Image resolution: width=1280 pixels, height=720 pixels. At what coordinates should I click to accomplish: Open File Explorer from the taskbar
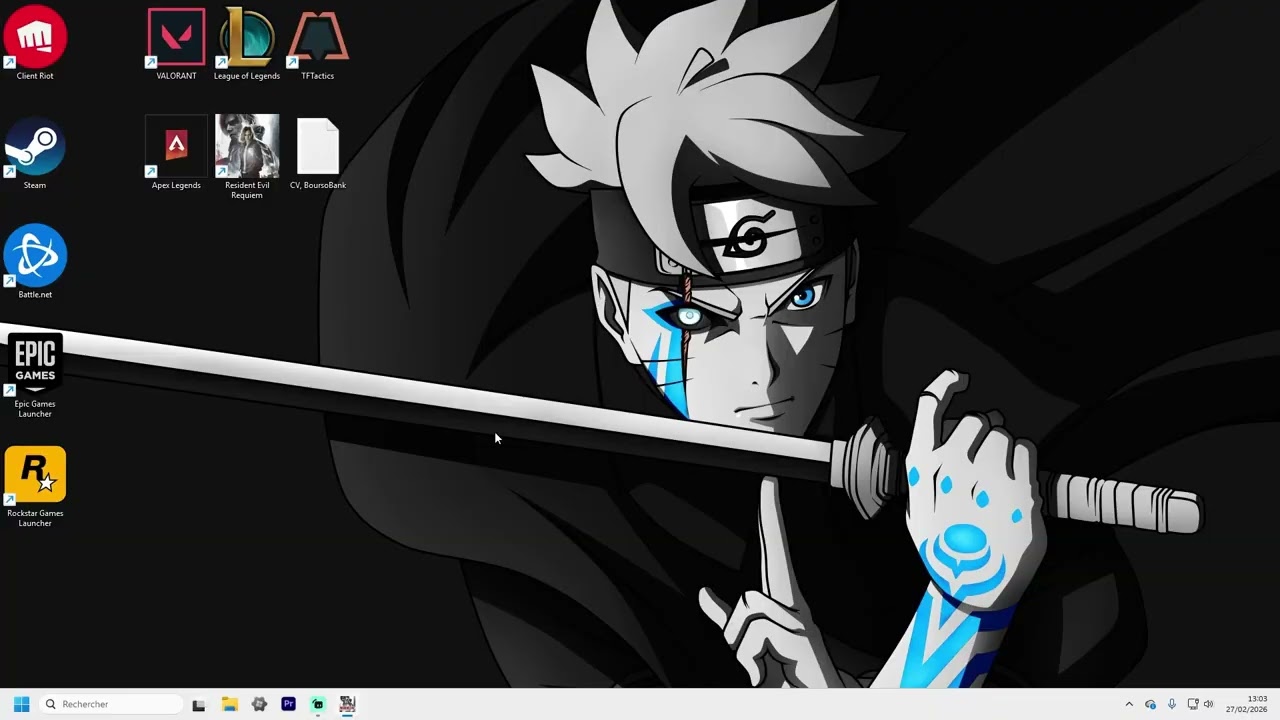[x=229, y=704]
